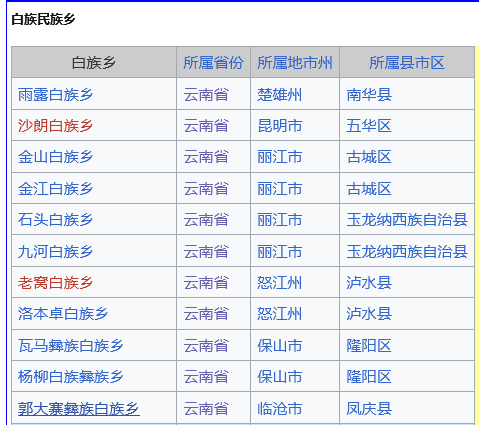Viewport: 479px width, 425px height.
Task: Open the 金山白族乡 link
Action: pyautogui.click(x=55, y=157)
